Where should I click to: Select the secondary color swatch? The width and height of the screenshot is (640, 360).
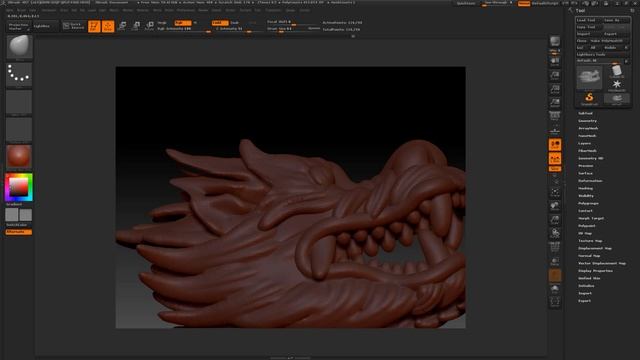25,215
